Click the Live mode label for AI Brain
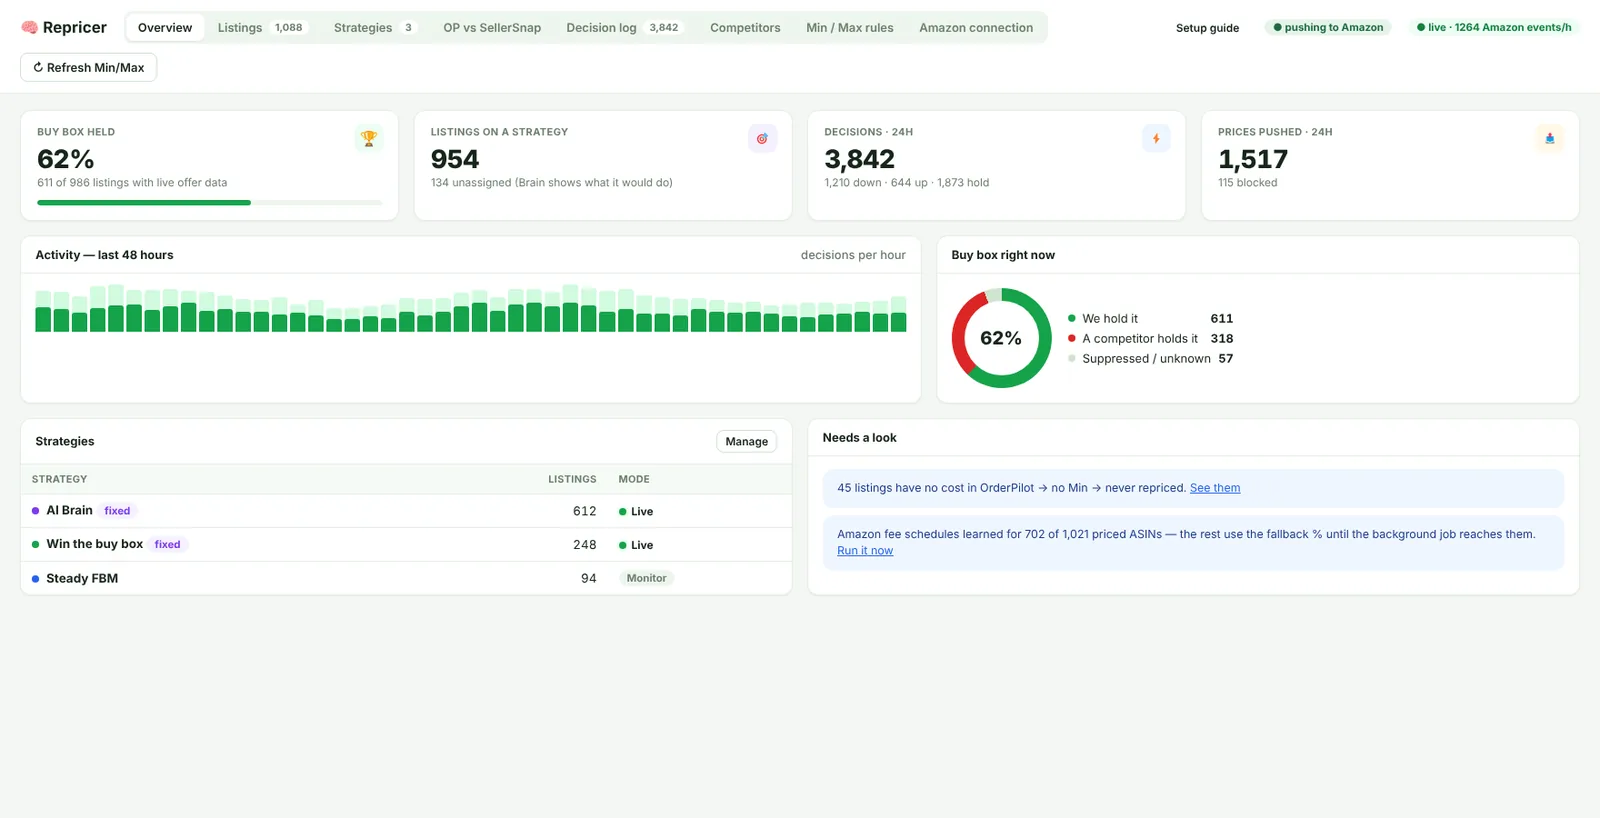Screen dimensions: 1600x818 click(x=636, y=511)
